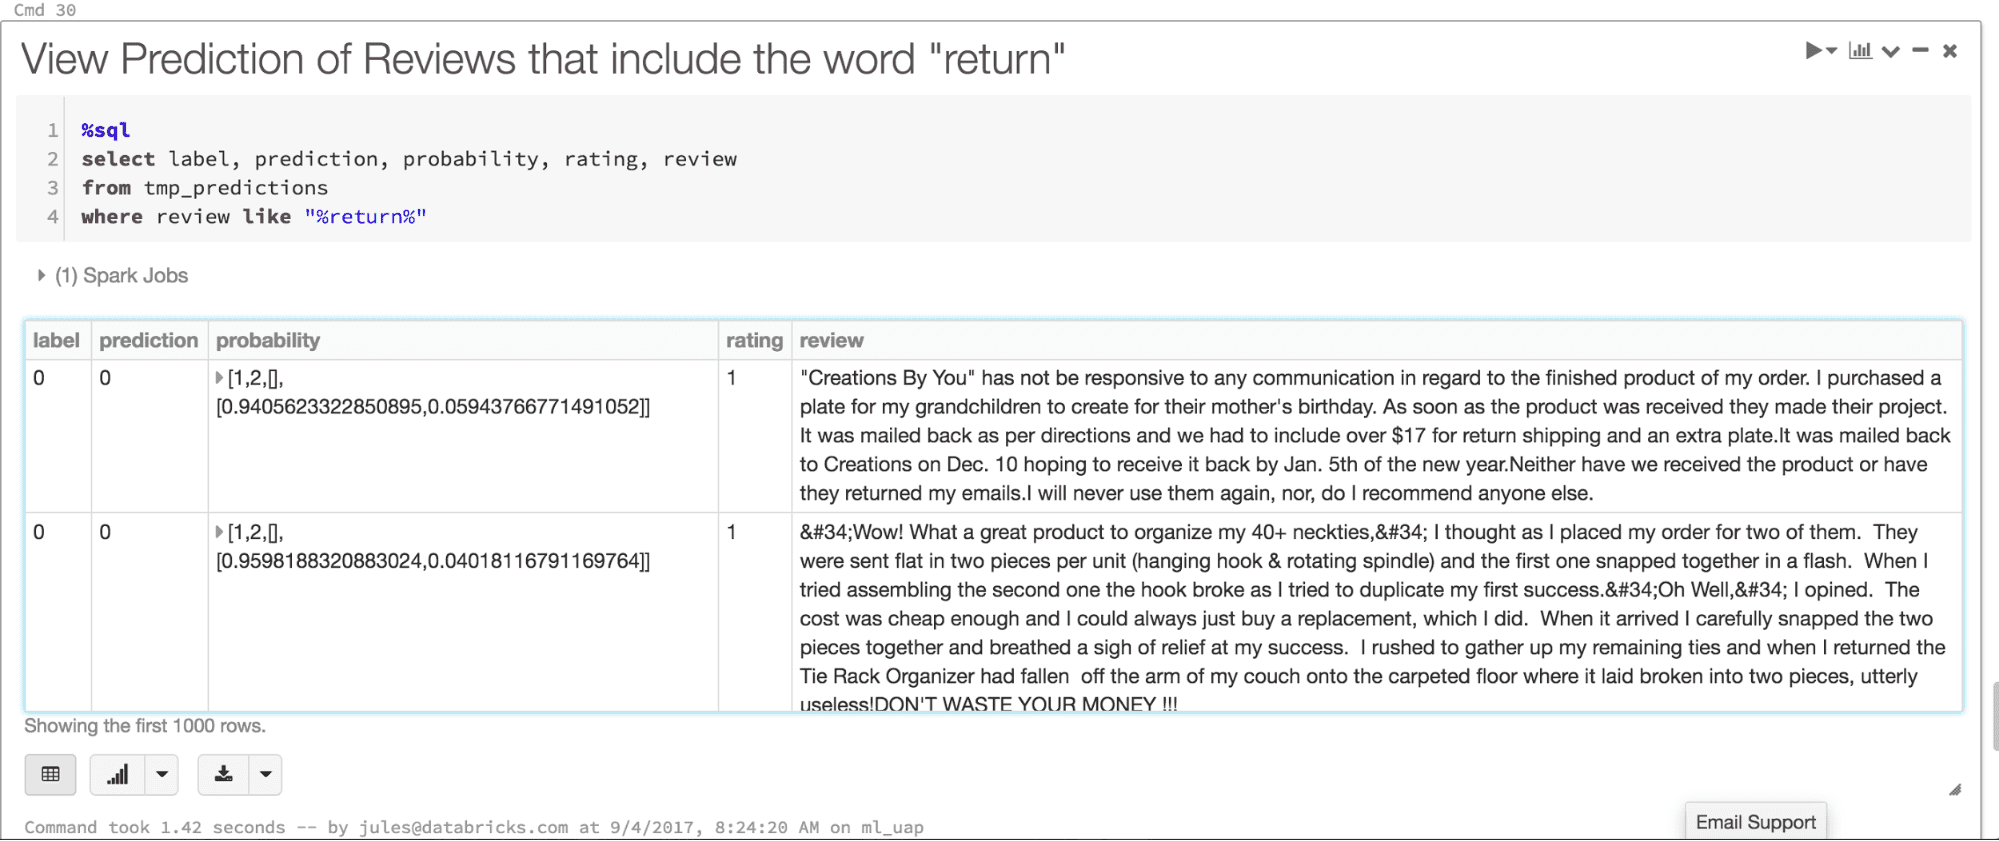The height and width of the screenshot is (841, 1999).
Task: Grab the table resize handle at bottom right
Action: (x=1954, y=790)
